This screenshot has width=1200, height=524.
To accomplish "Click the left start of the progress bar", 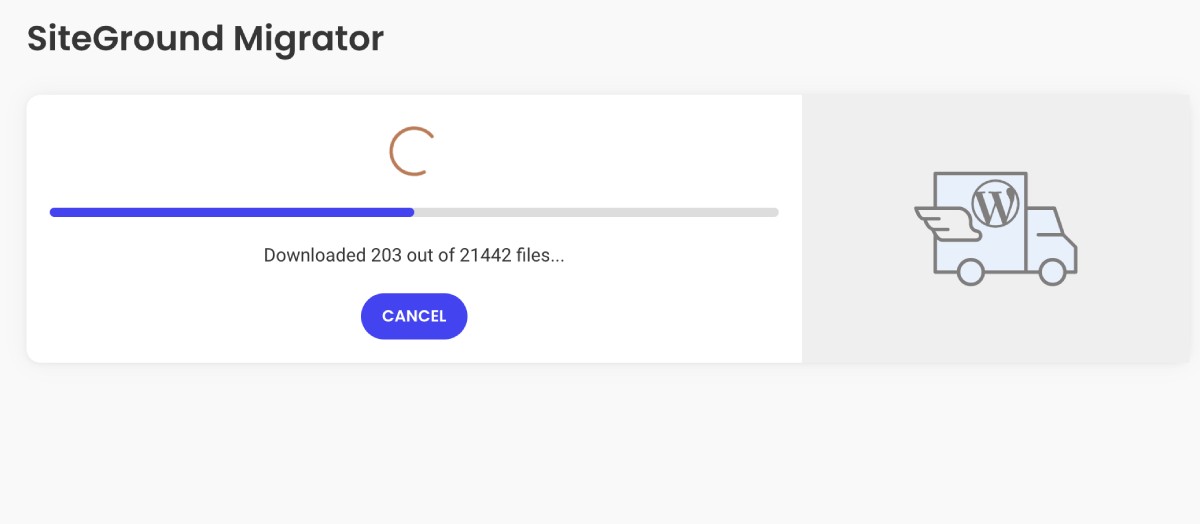I will click(54, 212).
